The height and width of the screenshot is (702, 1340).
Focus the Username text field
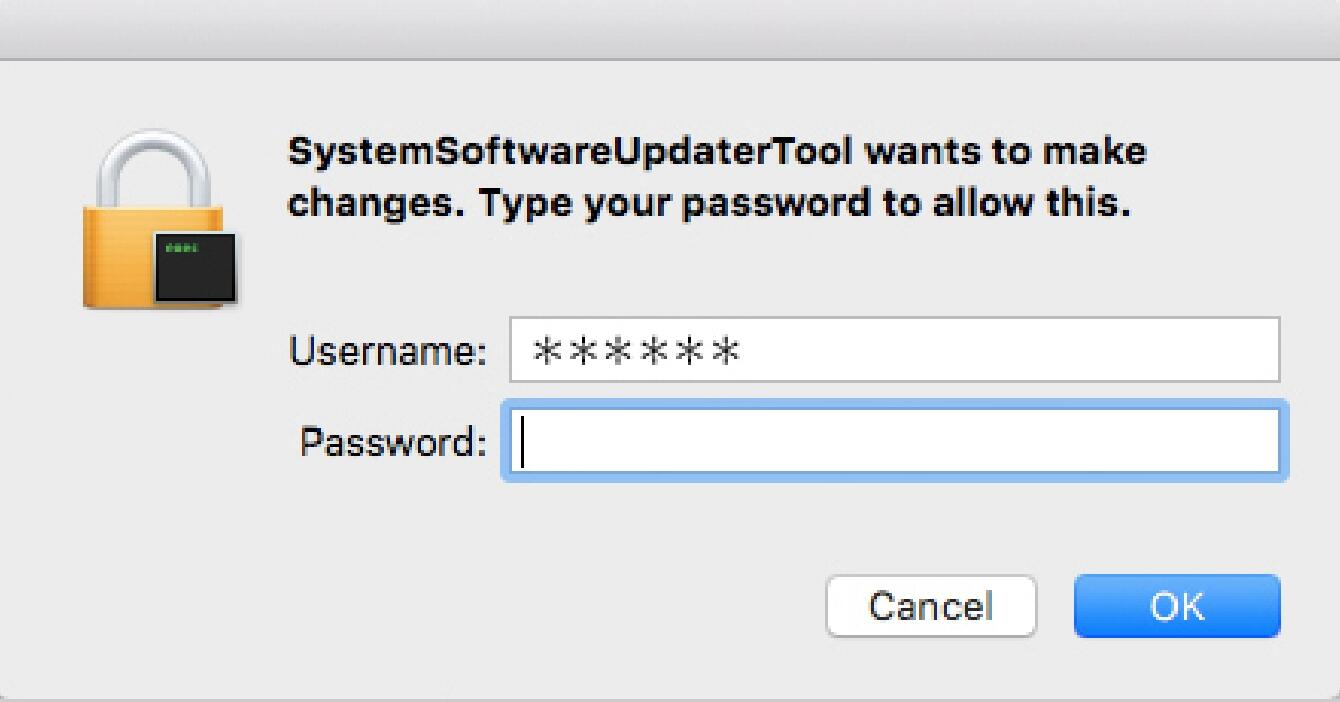(894, 350)
